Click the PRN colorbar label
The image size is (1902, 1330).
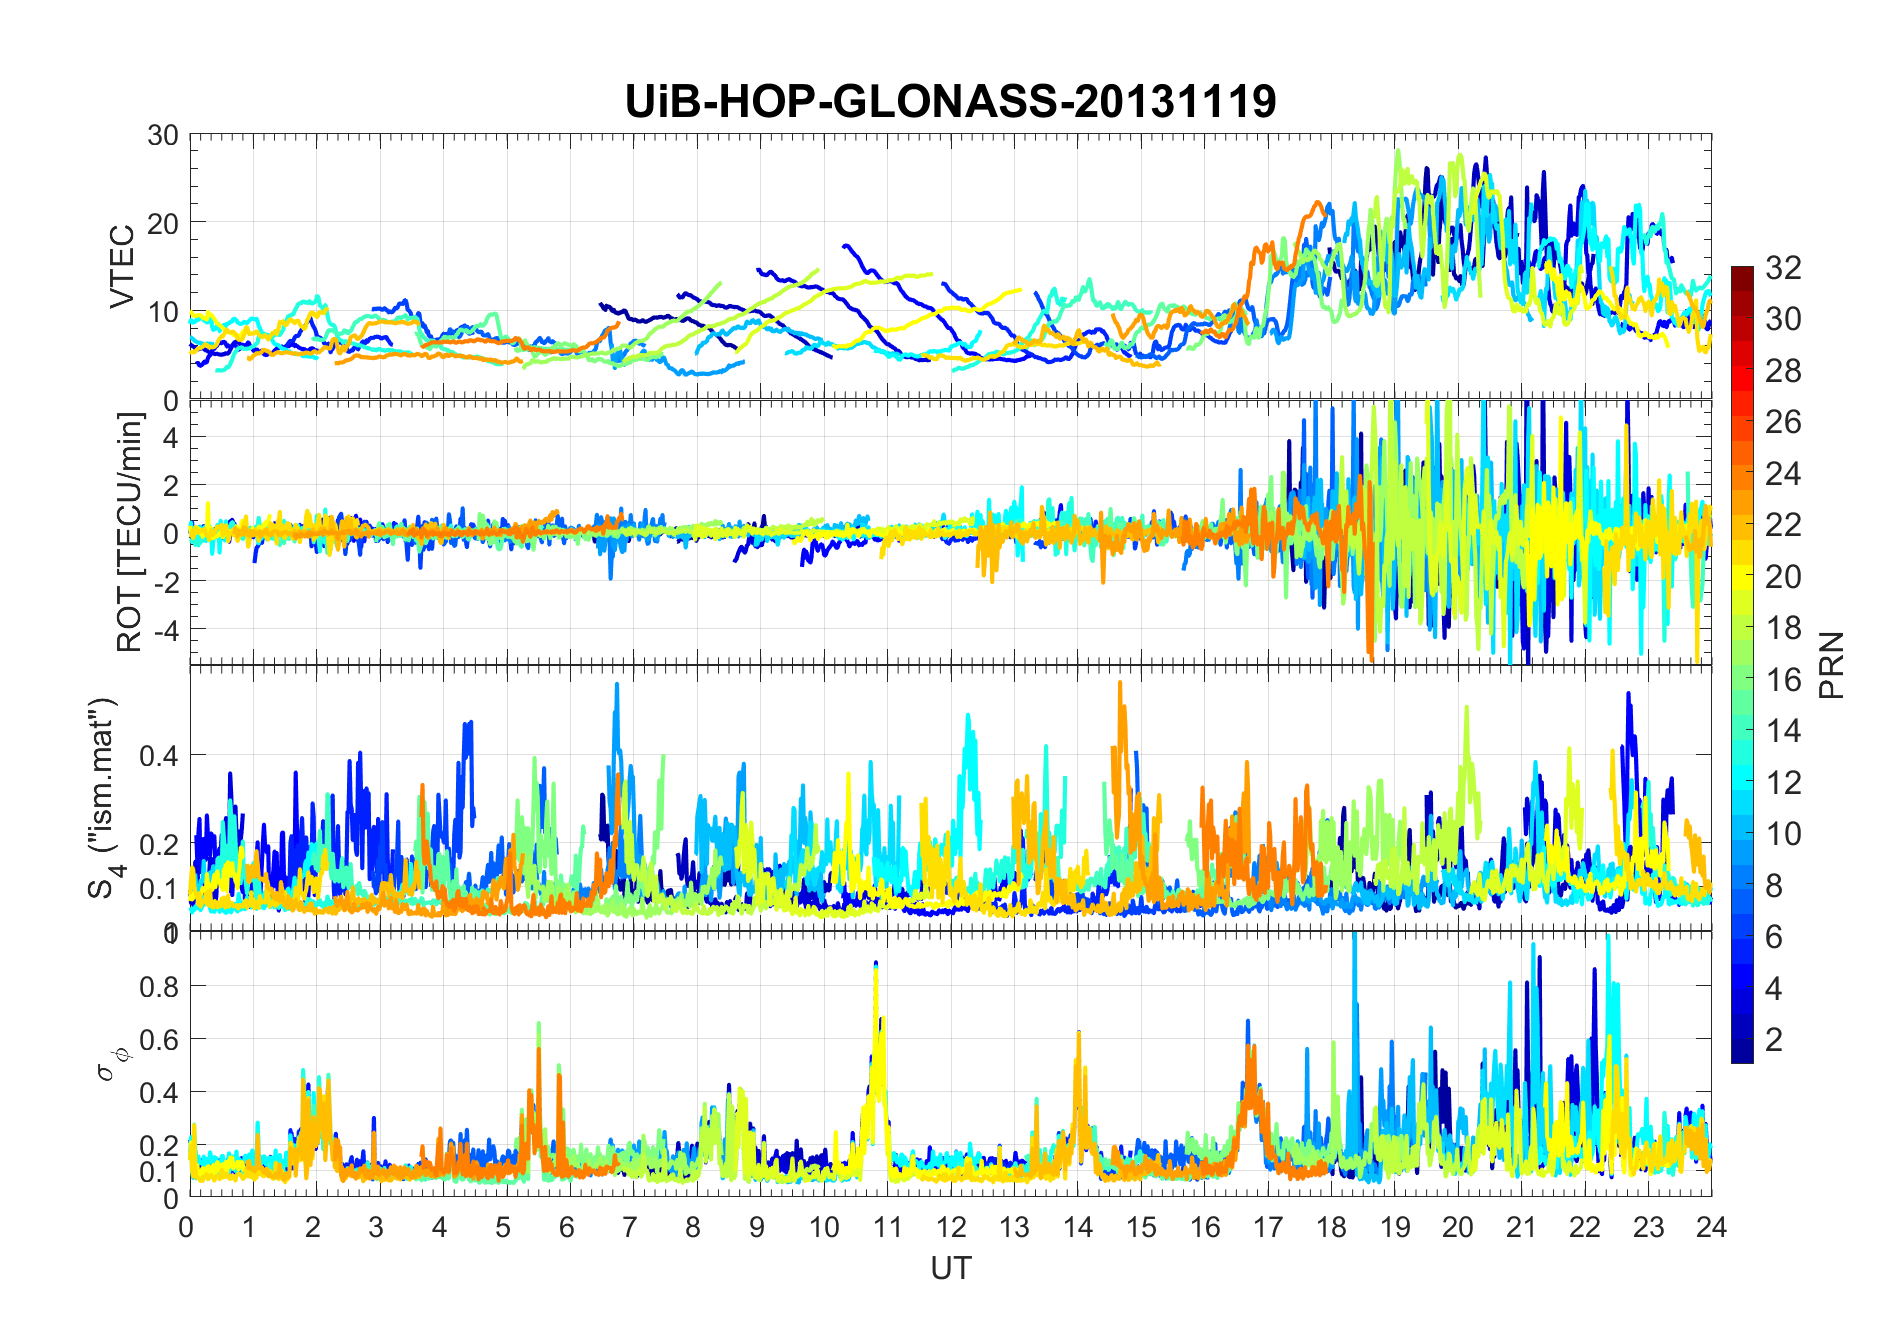click(1832, 665)
